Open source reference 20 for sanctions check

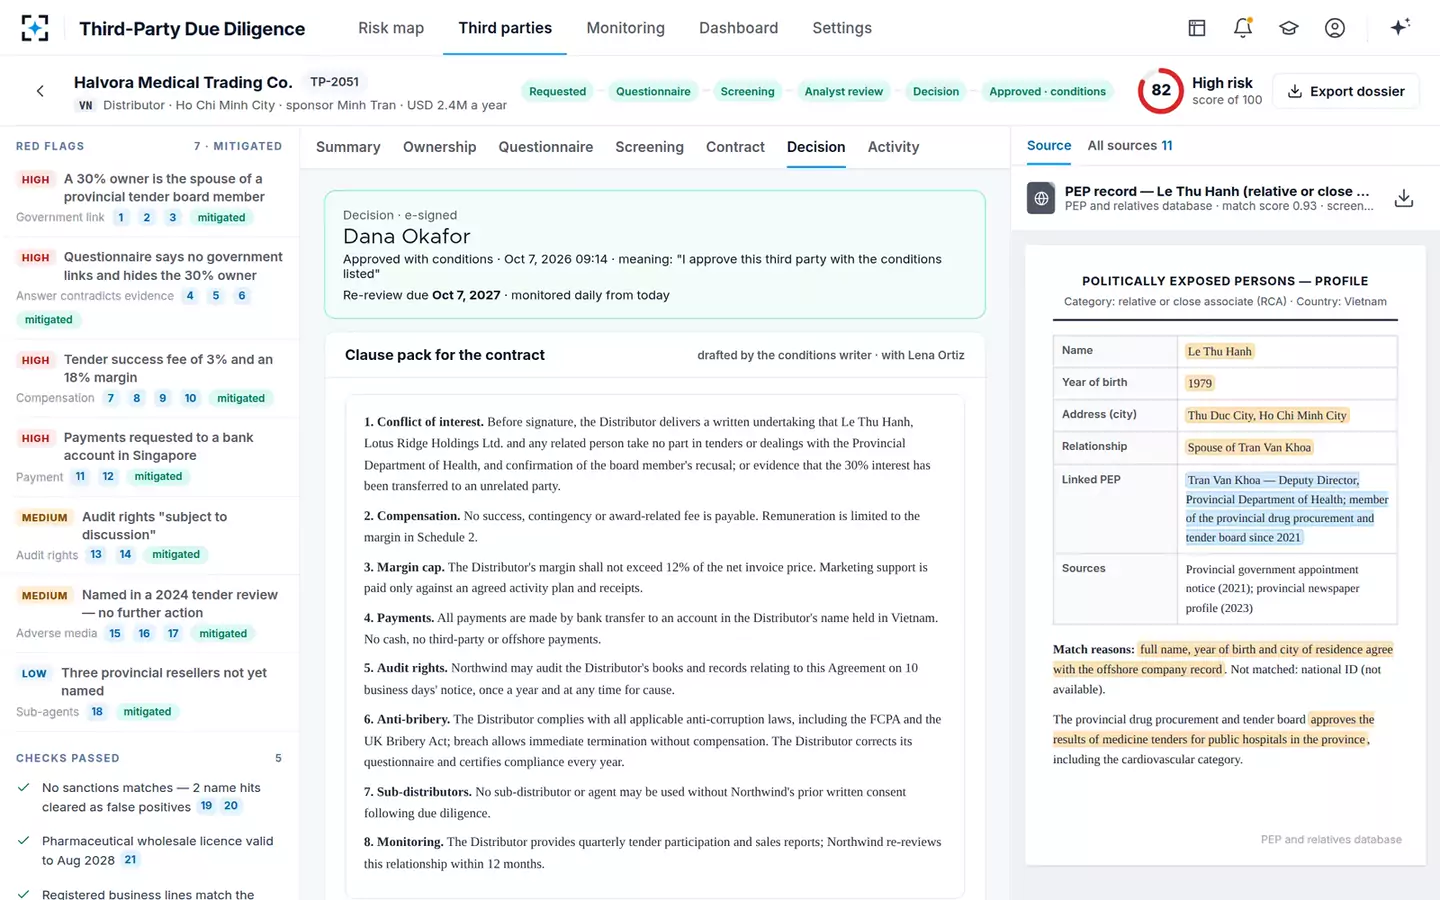(231, 806)
